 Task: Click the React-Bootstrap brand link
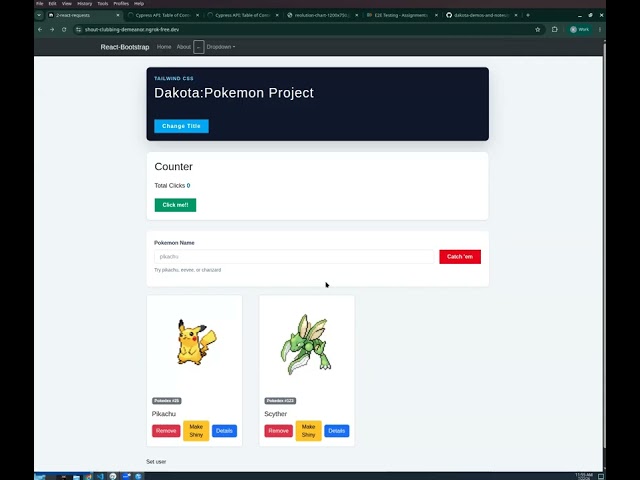[125, 47]
